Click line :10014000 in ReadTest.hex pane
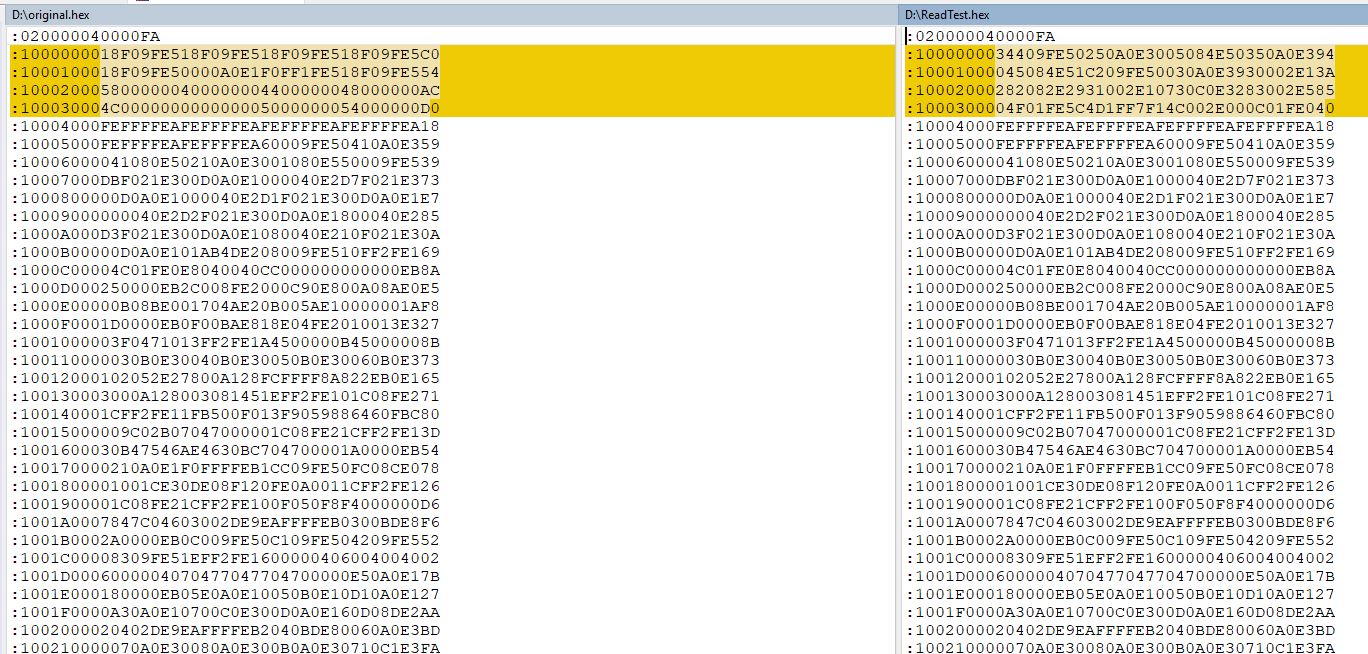 (x=1121, y=414)
